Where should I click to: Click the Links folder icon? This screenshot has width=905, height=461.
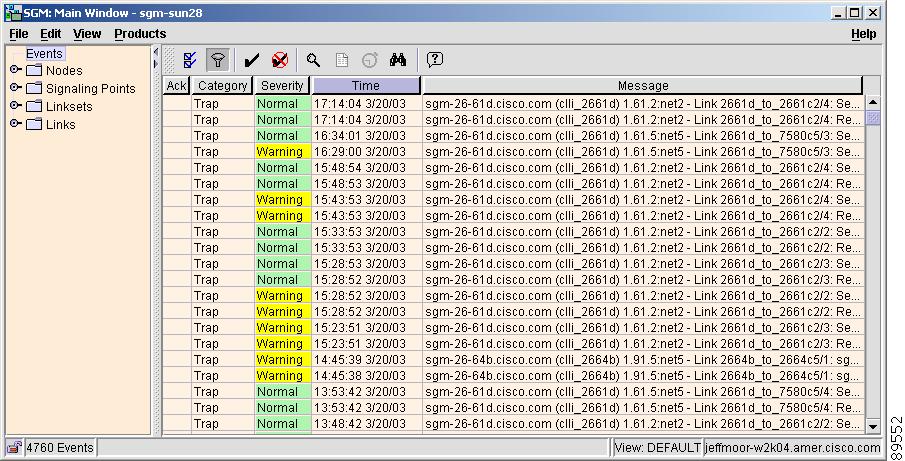point(35,124)
